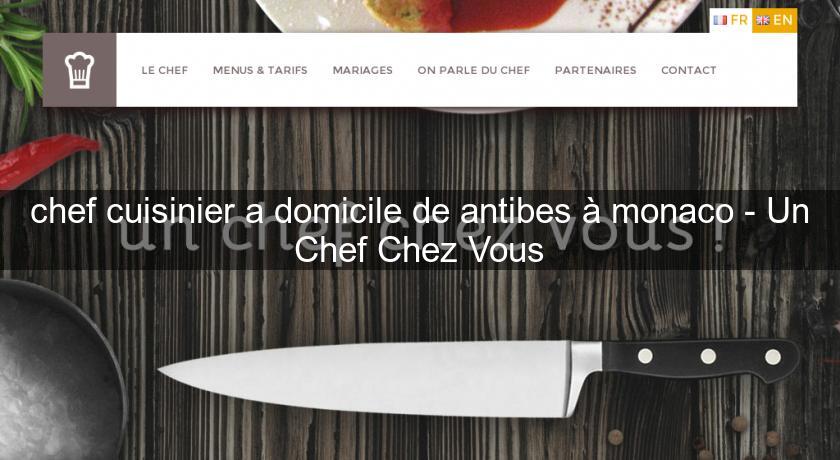The width and height of the screenshot is (840, 460).
Task: Click the French flag icon
Action: click(x=720, y=20)
